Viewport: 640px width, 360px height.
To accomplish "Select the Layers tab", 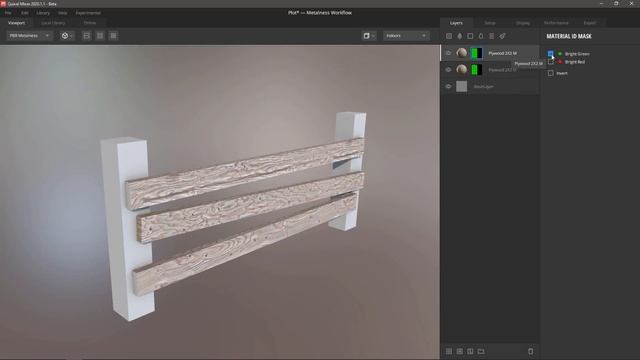I will (456, 23).
